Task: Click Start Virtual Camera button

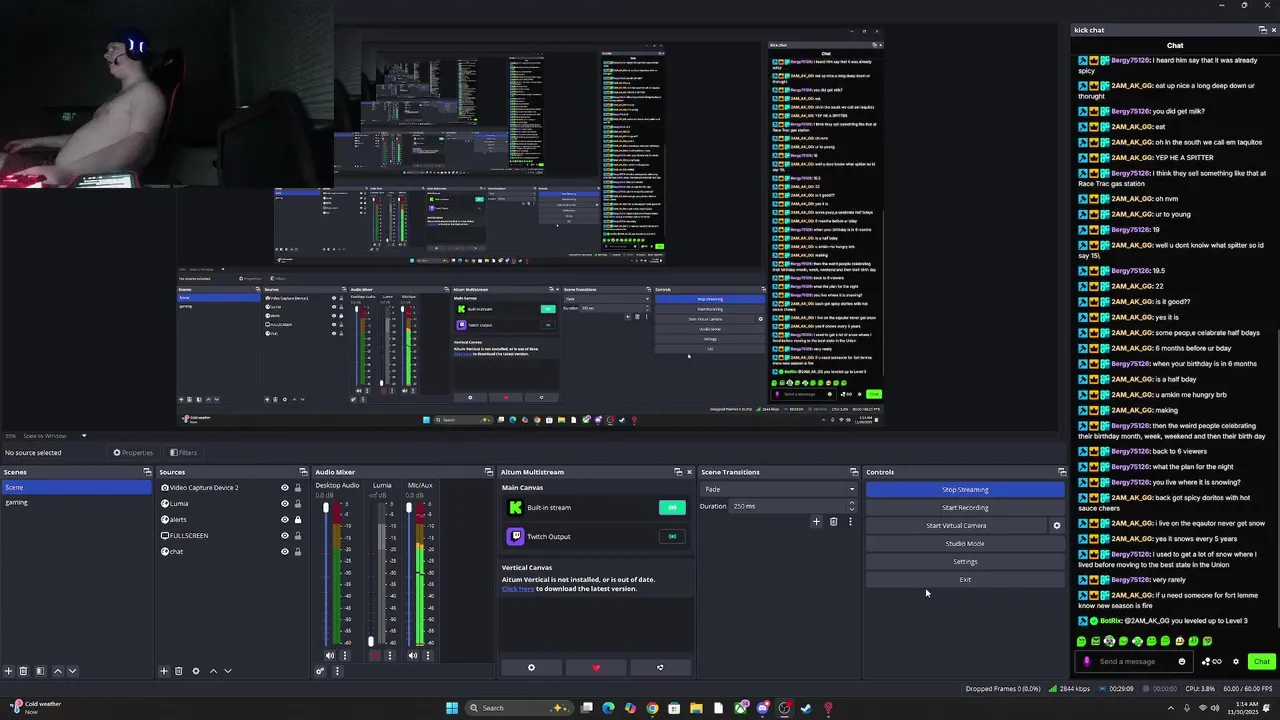Action: 956,526
